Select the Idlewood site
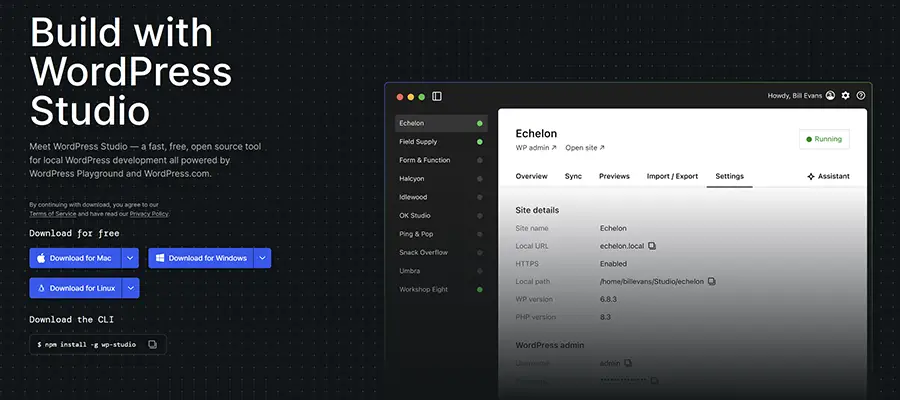 coord(441,197)
